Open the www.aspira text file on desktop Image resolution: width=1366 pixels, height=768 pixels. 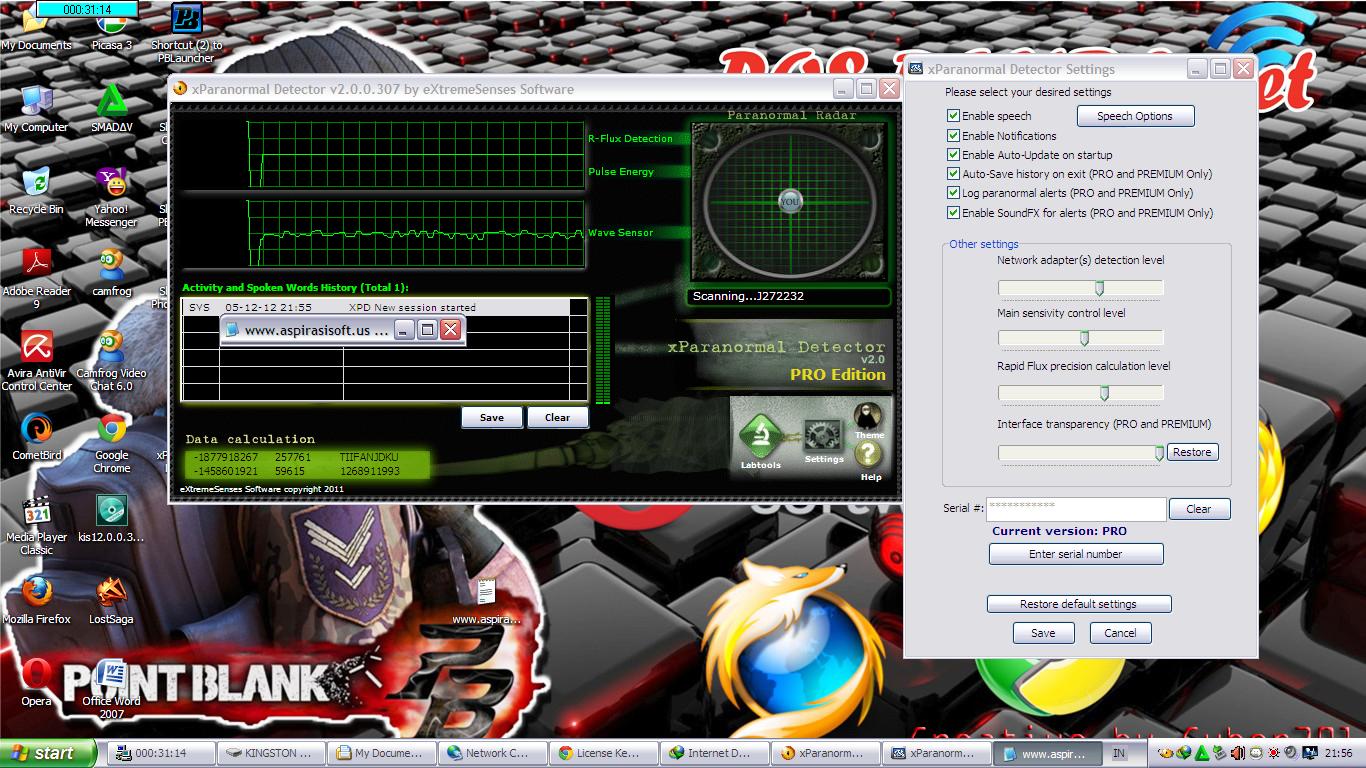pos(486,601)
